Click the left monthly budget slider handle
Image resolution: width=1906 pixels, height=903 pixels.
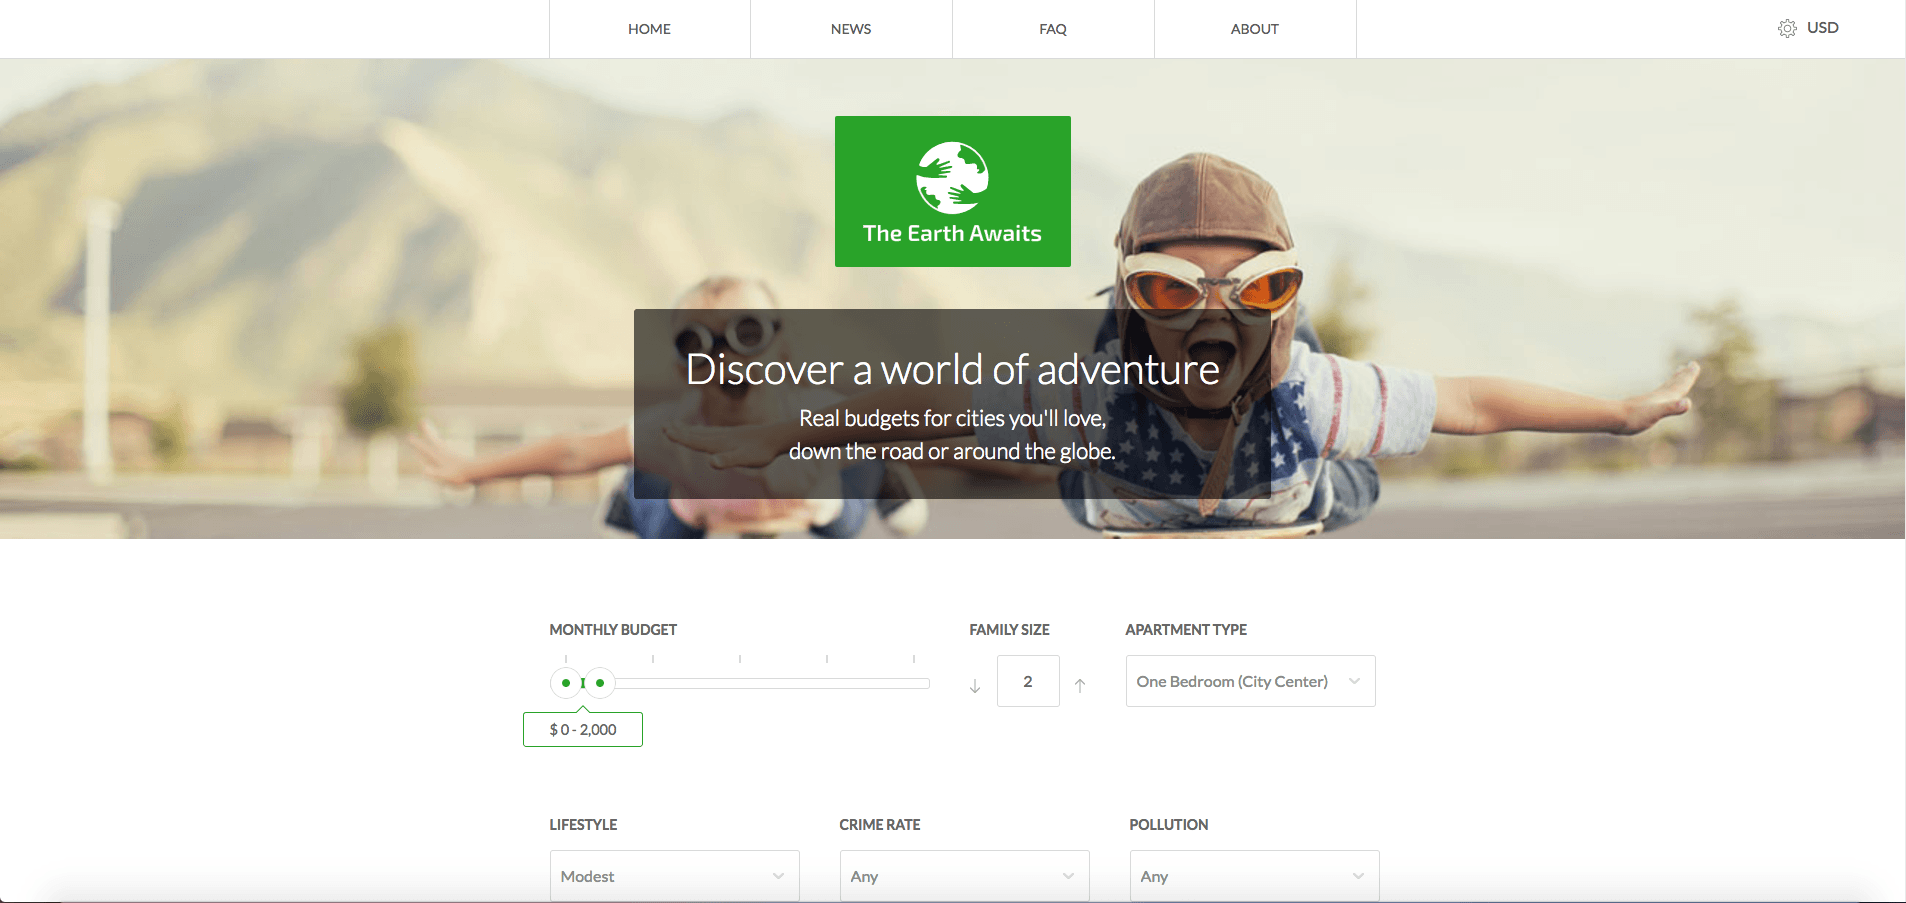pyautogui.click(x=566, y=683)
